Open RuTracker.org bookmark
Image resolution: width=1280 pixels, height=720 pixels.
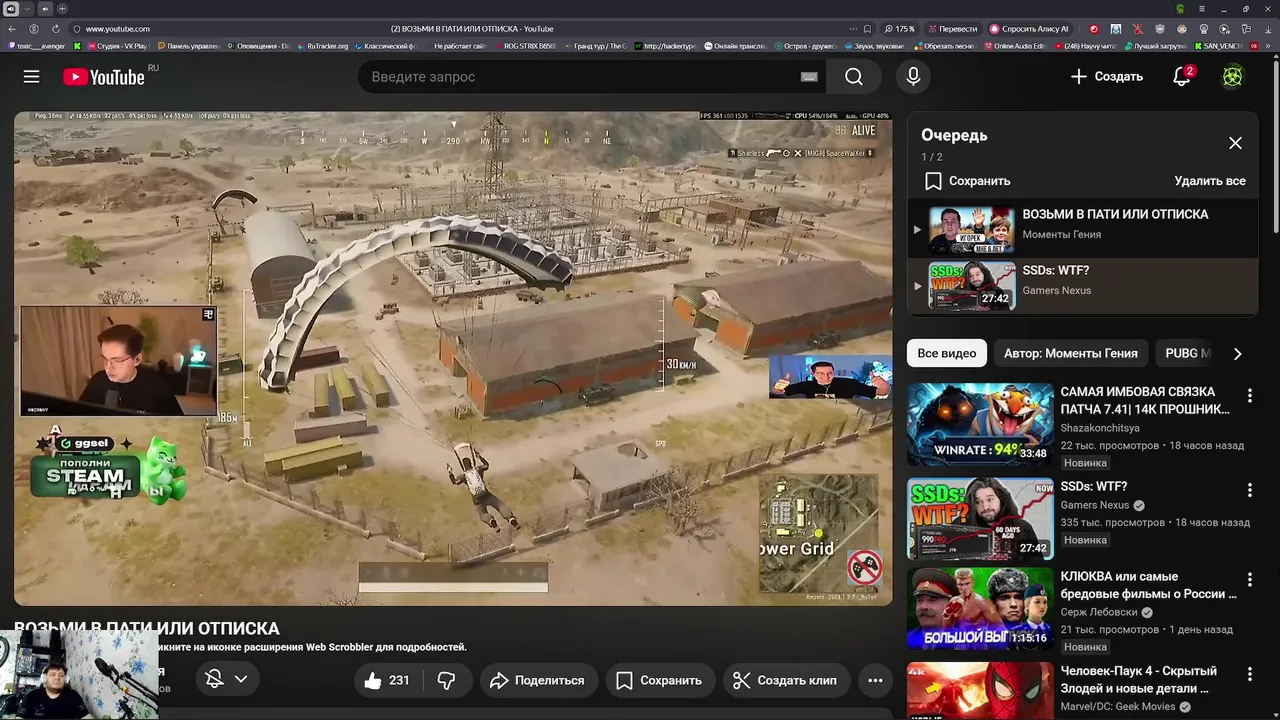[x=322, y=46]
